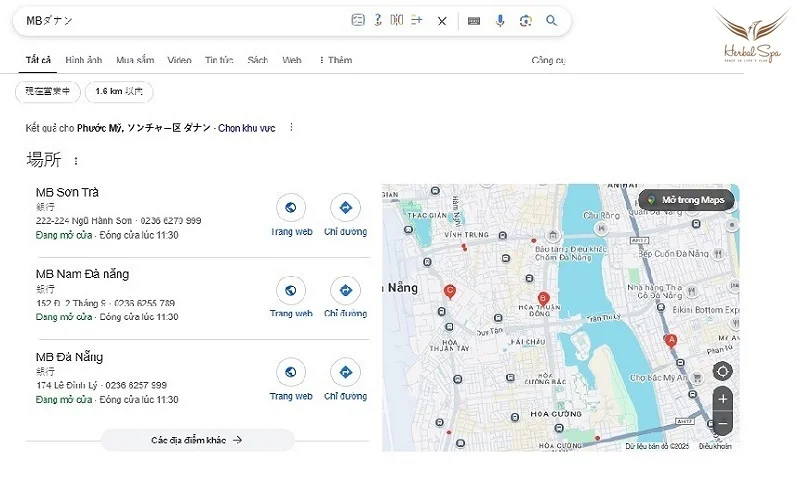This screenshot has height=500, width=800.
Task: Toggle the 1.6 km 以内 filter chip
Action: tap(119, 92)
